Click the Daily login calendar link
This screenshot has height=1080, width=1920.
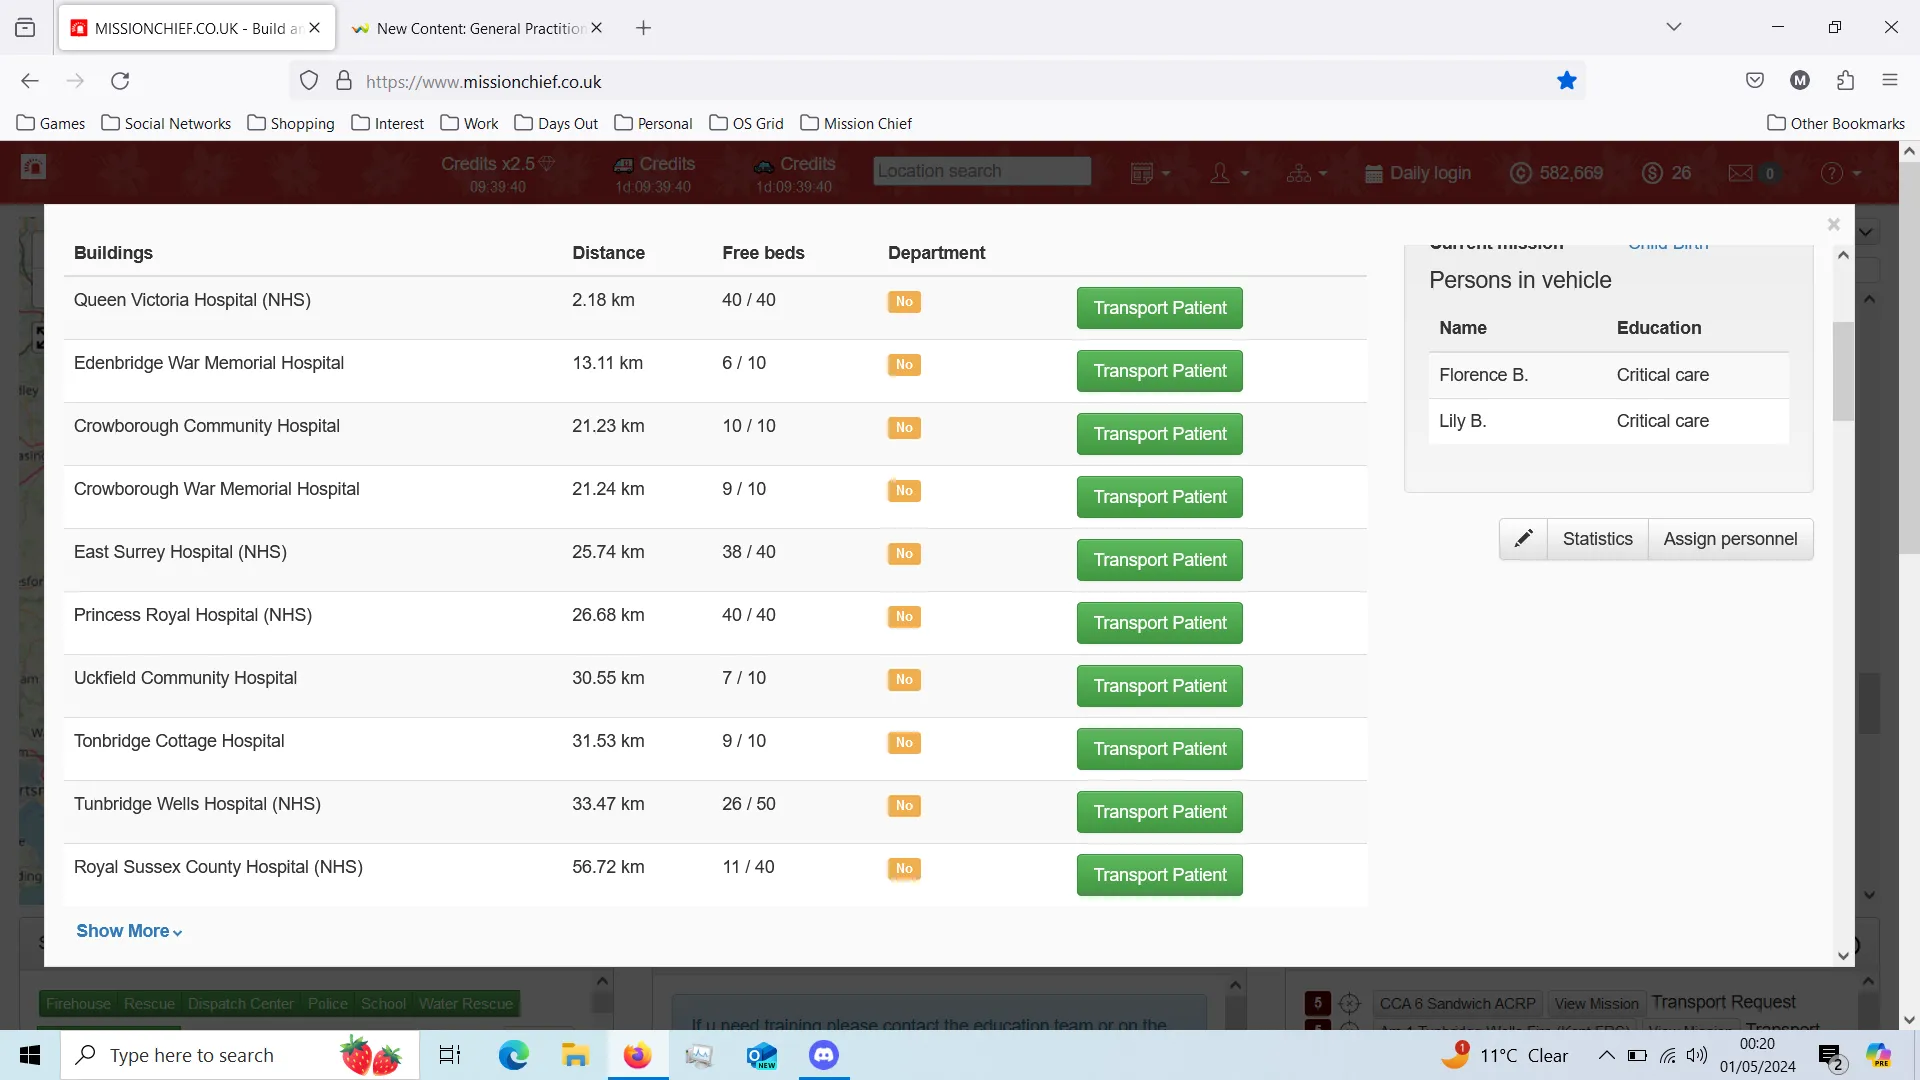point(1417,173)
